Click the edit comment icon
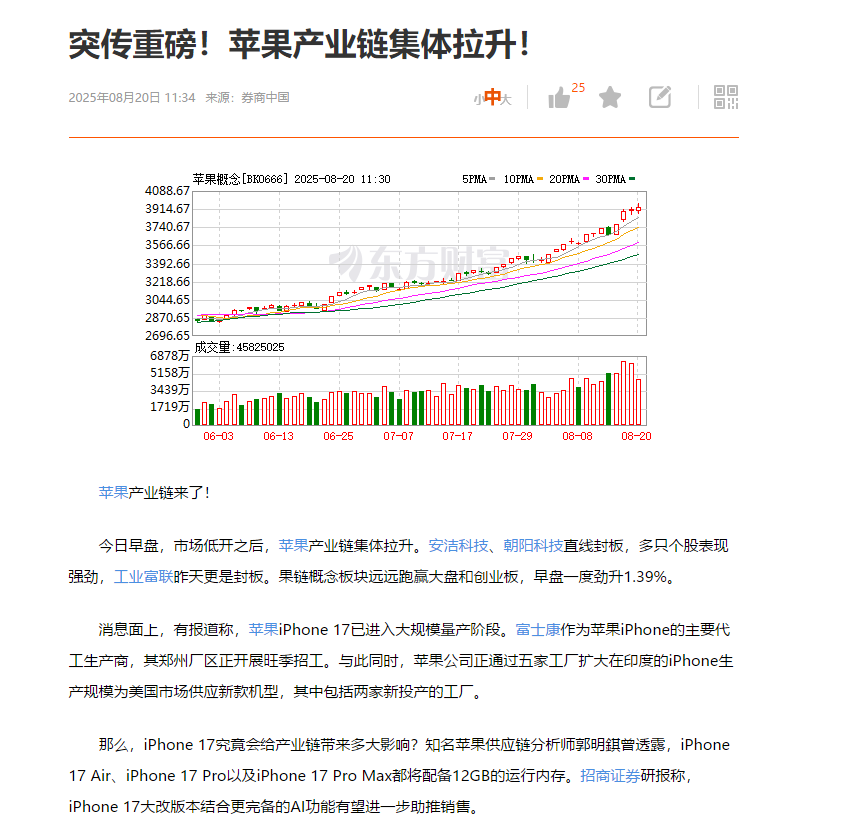This screenshot has height=831, width=866. point(660,97)
